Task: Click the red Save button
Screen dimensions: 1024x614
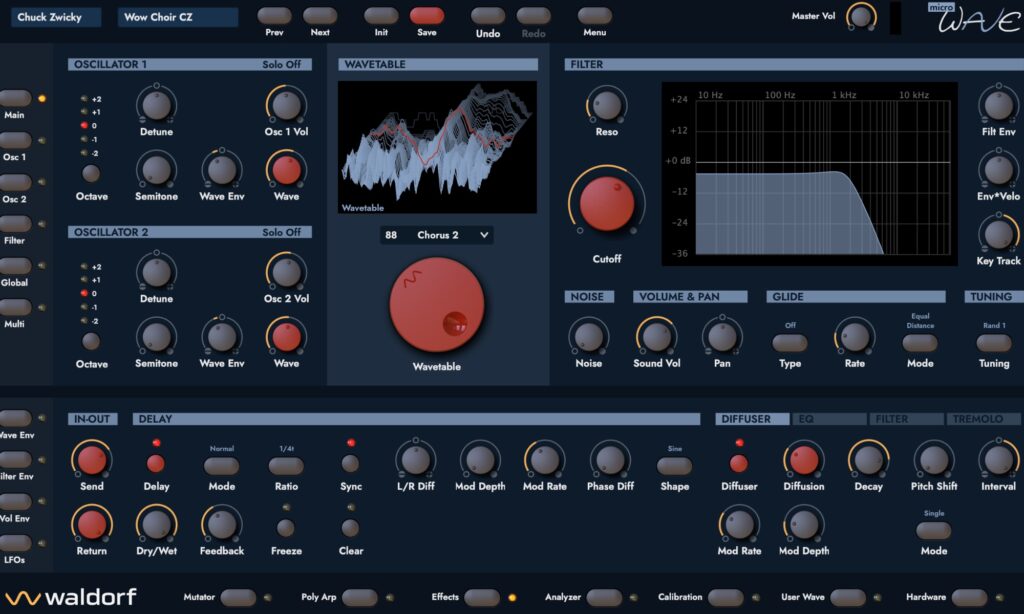Action: click(426, 15)
